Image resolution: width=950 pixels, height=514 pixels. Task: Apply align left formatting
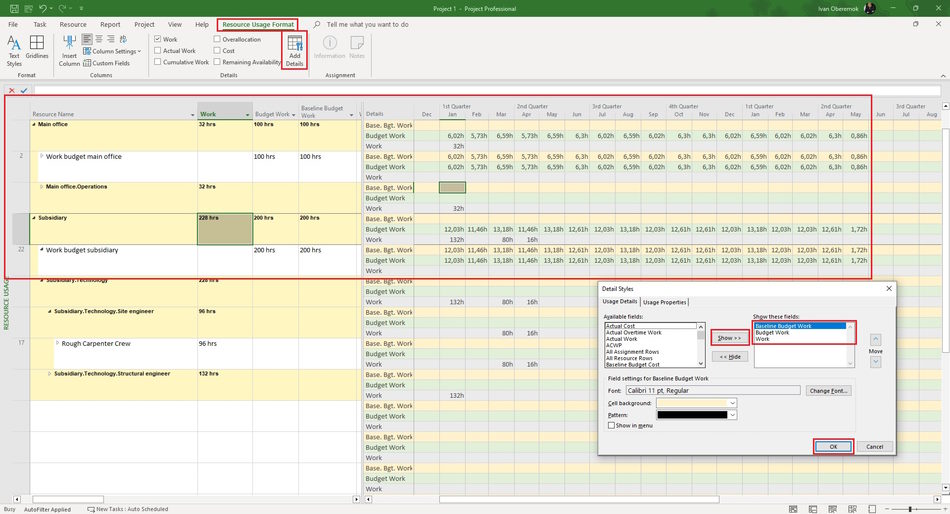pos(87,39)
